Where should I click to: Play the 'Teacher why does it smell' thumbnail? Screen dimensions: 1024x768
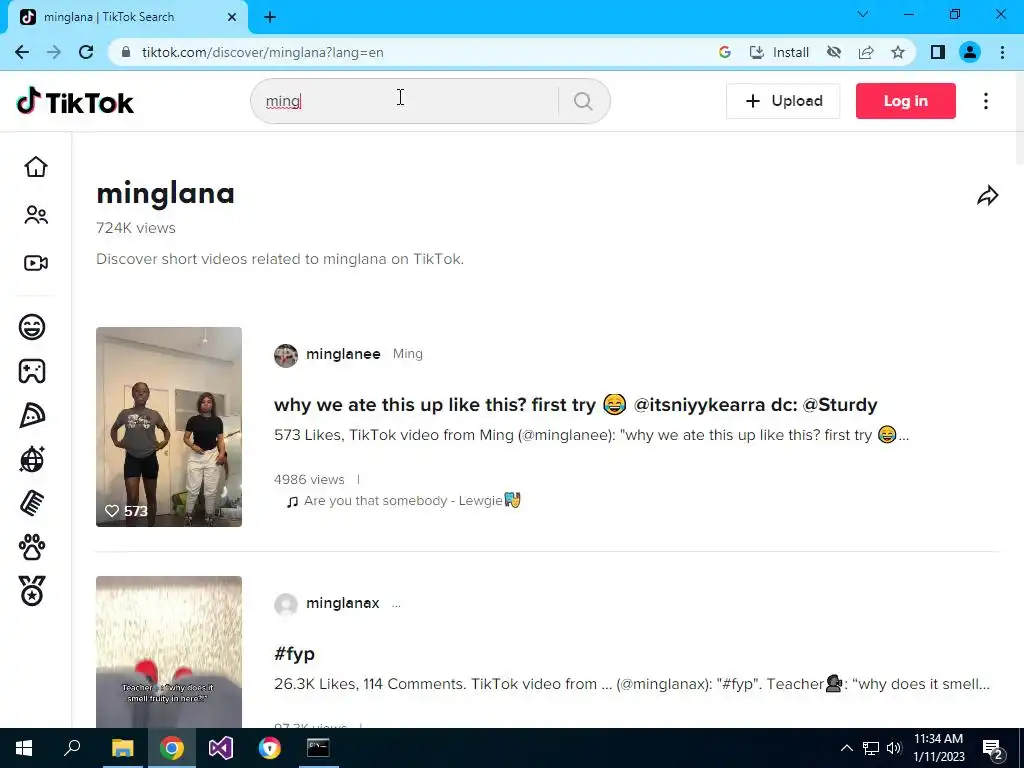[x=168, y=652]
